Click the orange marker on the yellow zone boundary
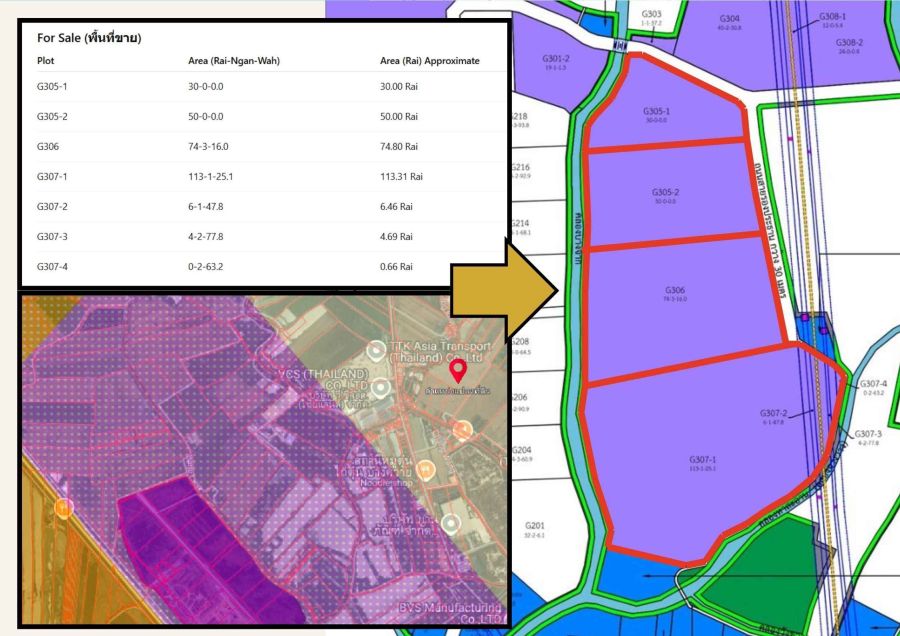900x636 pixels. (64, 507)
